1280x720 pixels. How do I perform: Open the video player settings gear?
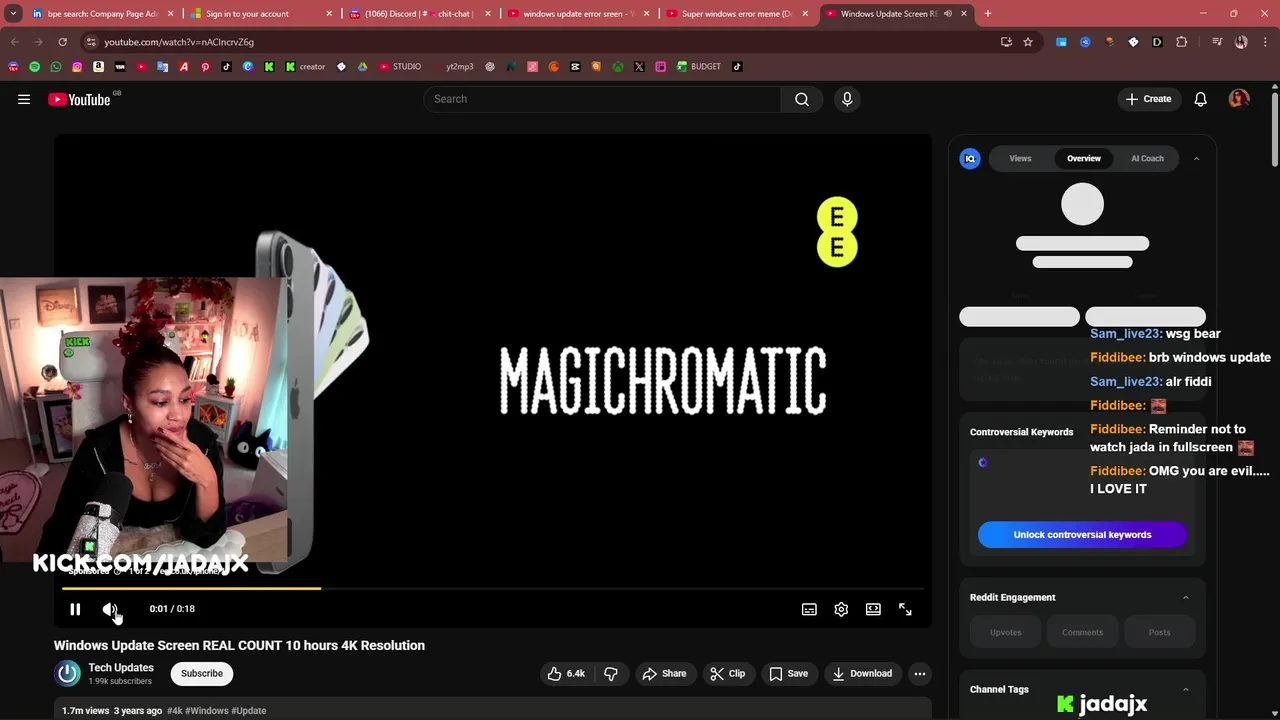click(x=841, y=609)
